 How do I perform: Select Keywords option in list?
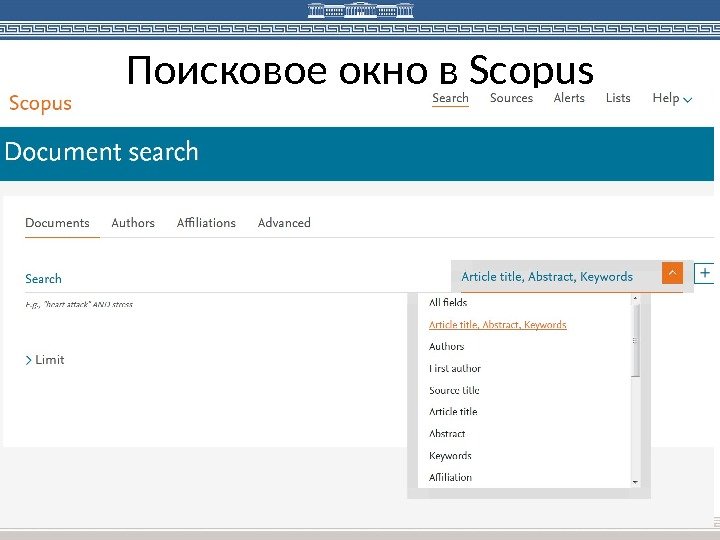[450, 456]
